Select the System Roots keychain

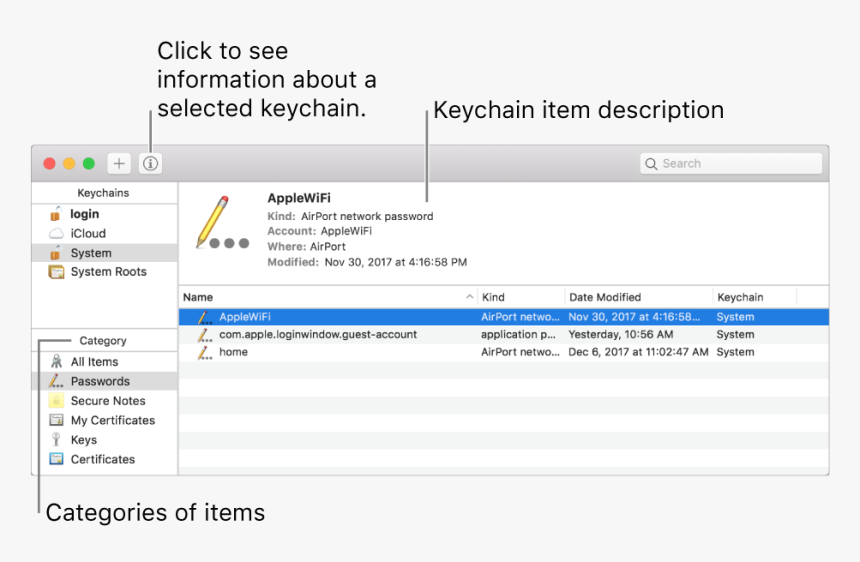104,272
